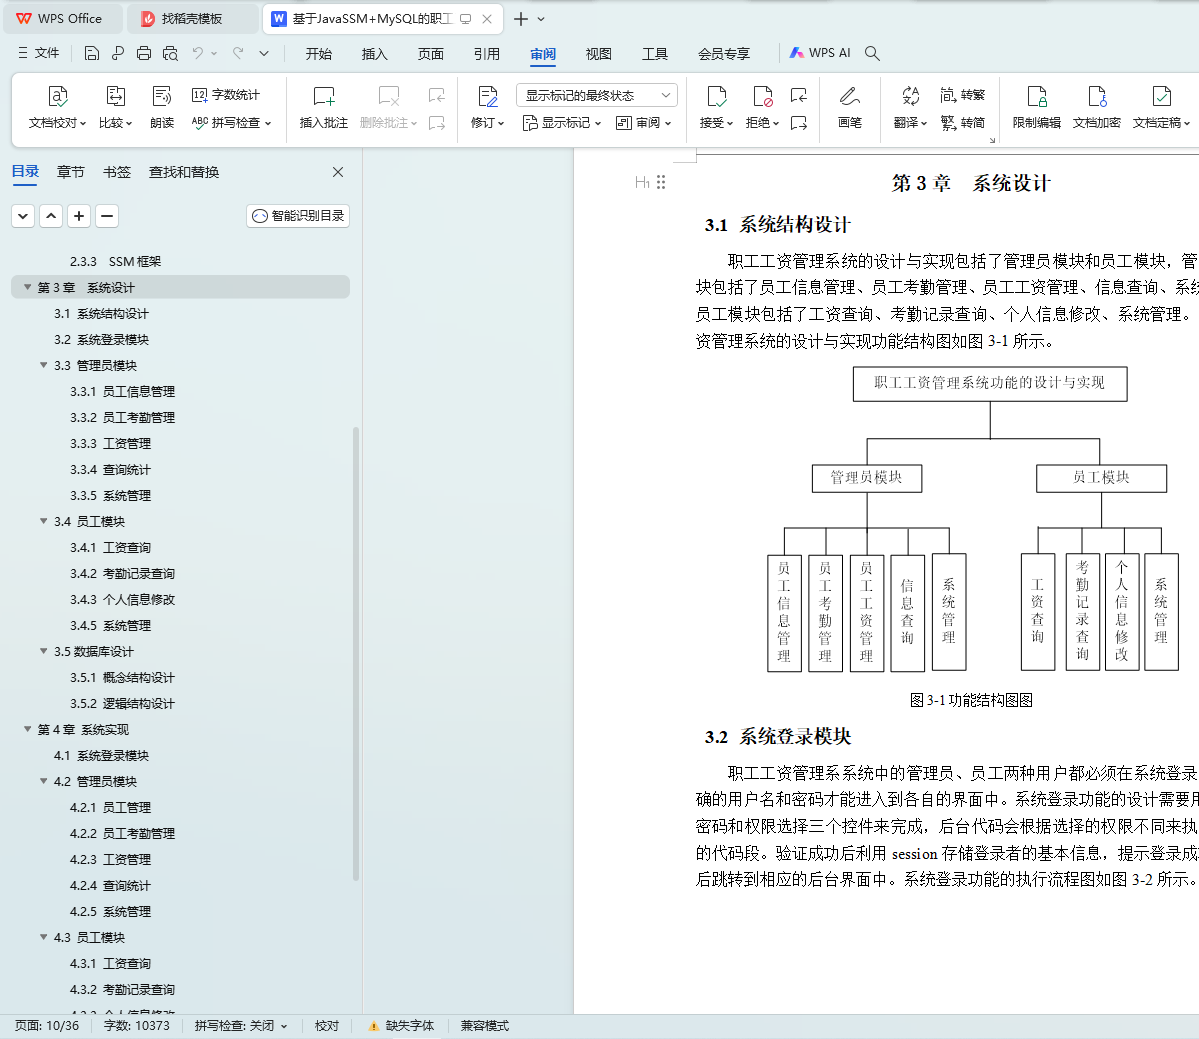Run 拼写检查 spell check
This screenshot has width=1199, height=1039.
[231, 122]
